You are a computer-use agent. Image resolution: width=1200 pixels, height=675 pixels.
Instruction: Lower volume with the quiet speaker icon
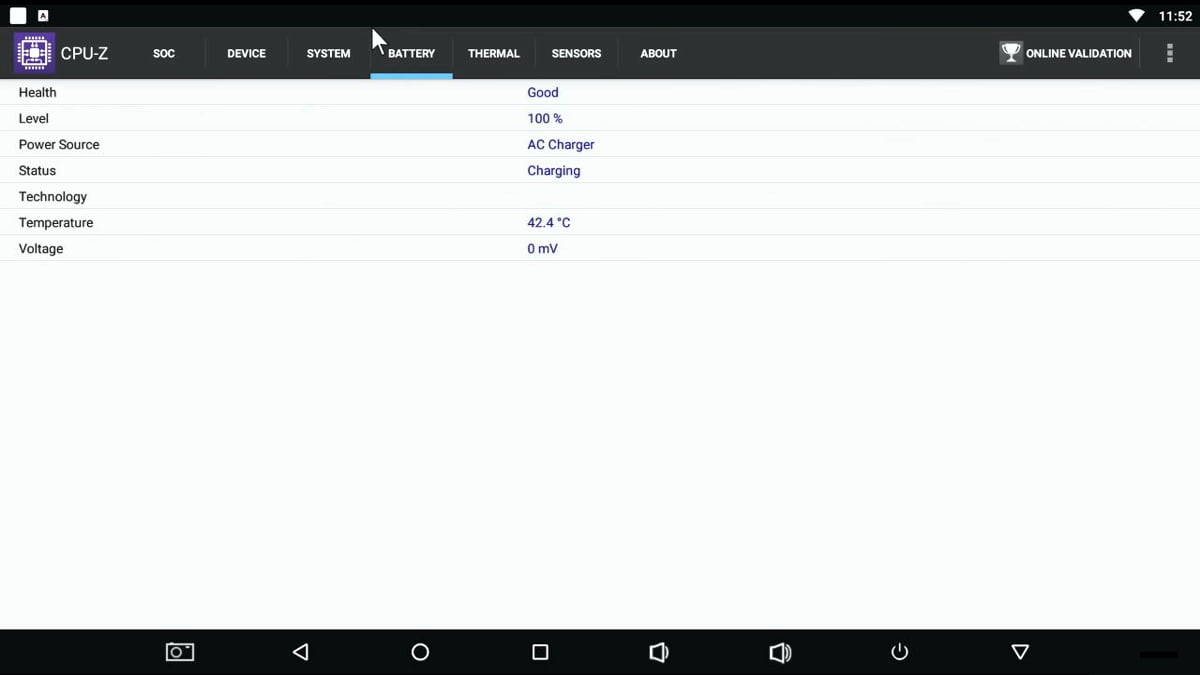click(x=659, y=651)
